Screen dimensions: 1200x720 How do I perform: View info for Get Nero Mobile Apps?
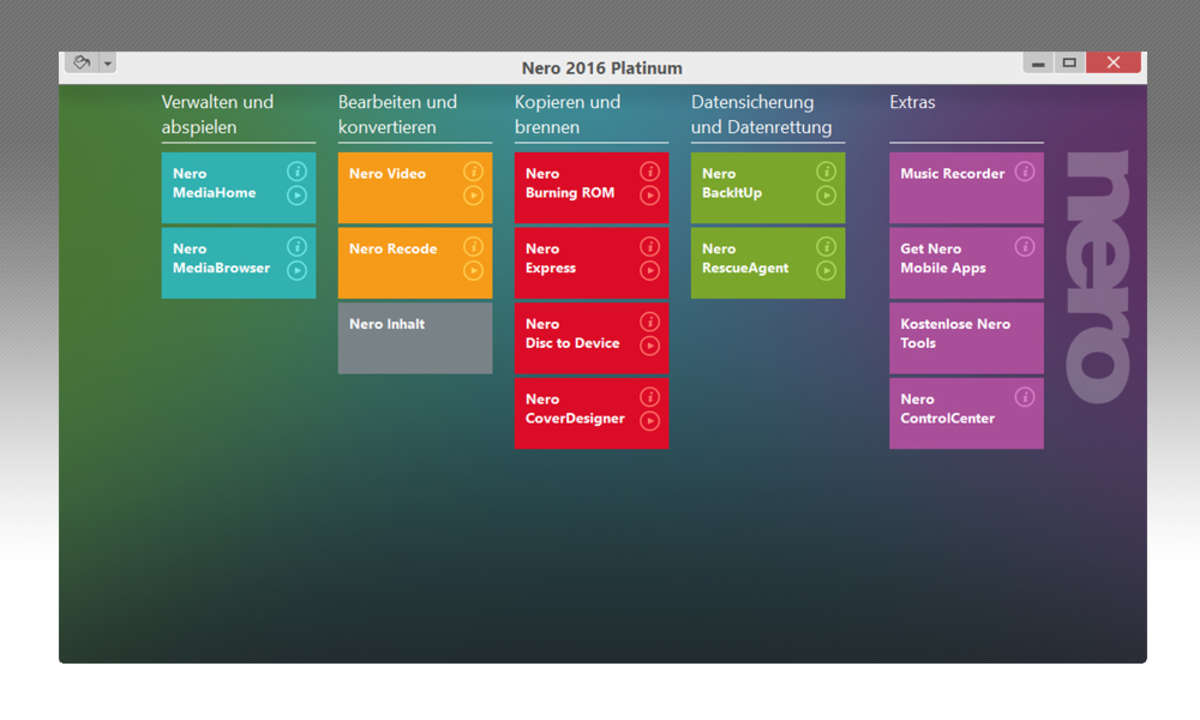pyautogui.click(x=1025, y=246)
